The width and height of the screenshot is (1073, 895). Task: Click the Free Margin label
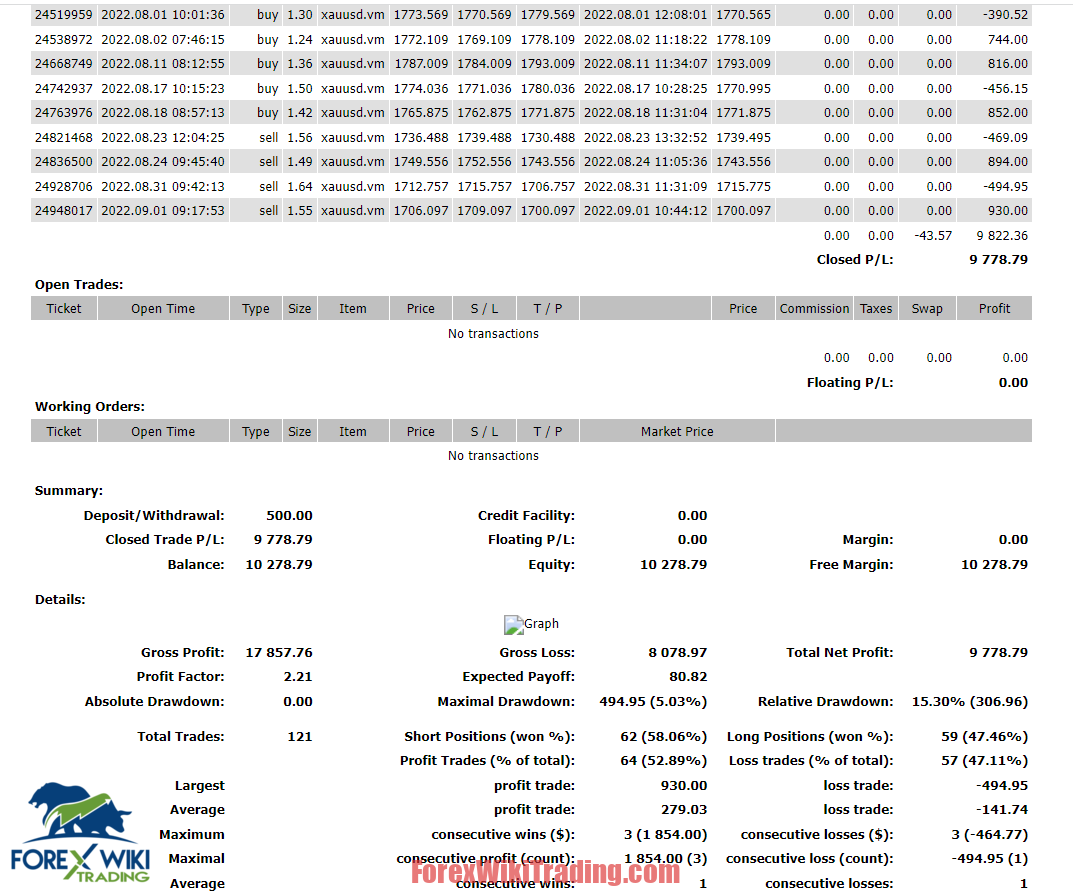[851, 565]
